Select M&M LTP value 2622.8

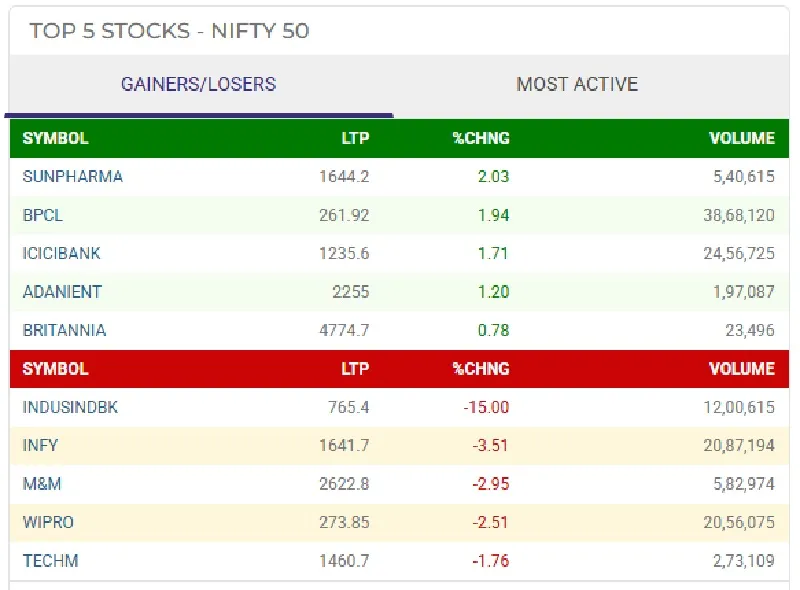pyautogui.click(x=344, y=484)
